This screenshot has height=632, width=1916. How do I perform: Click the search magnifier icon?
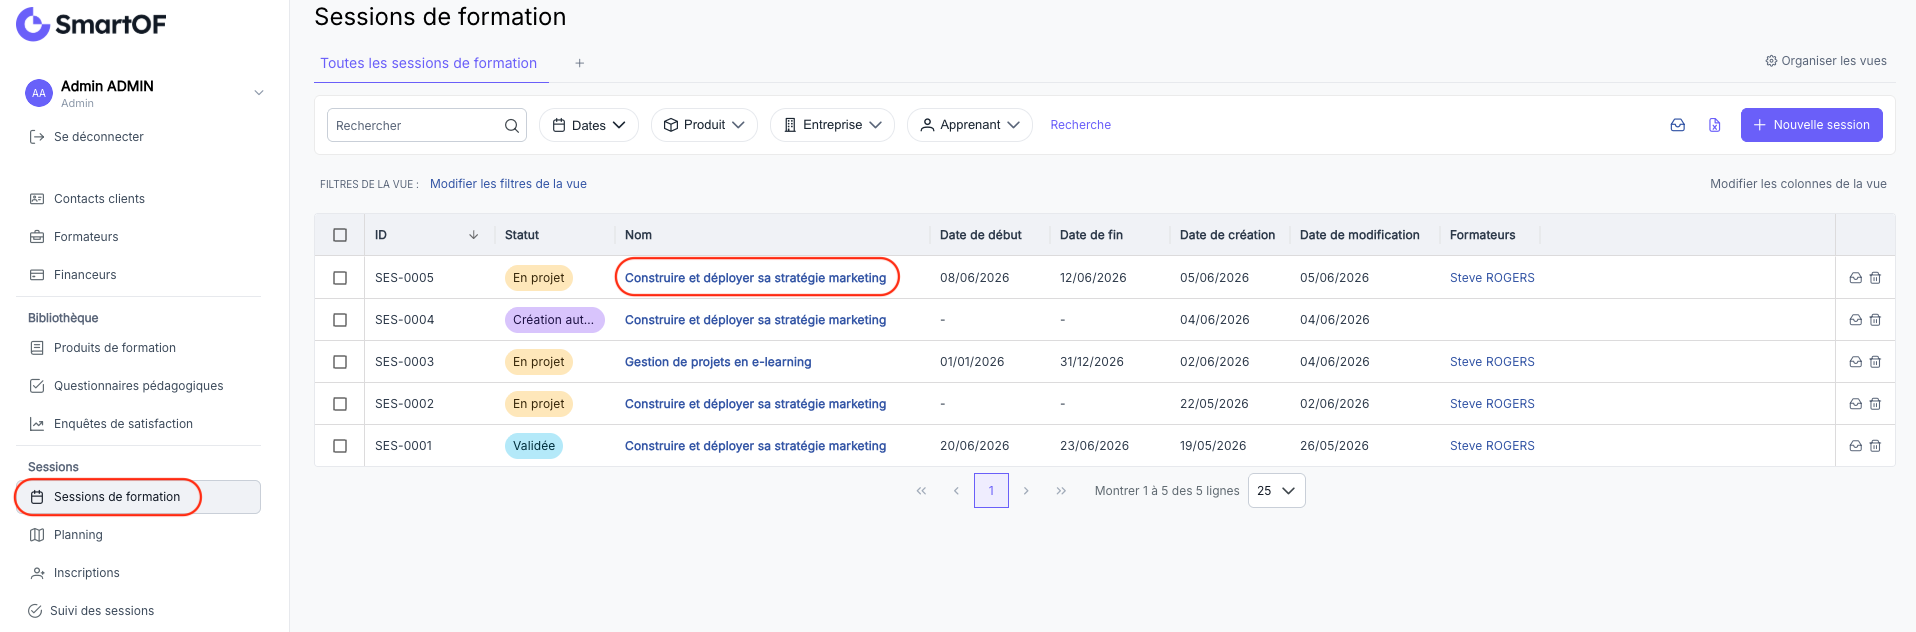511,125
